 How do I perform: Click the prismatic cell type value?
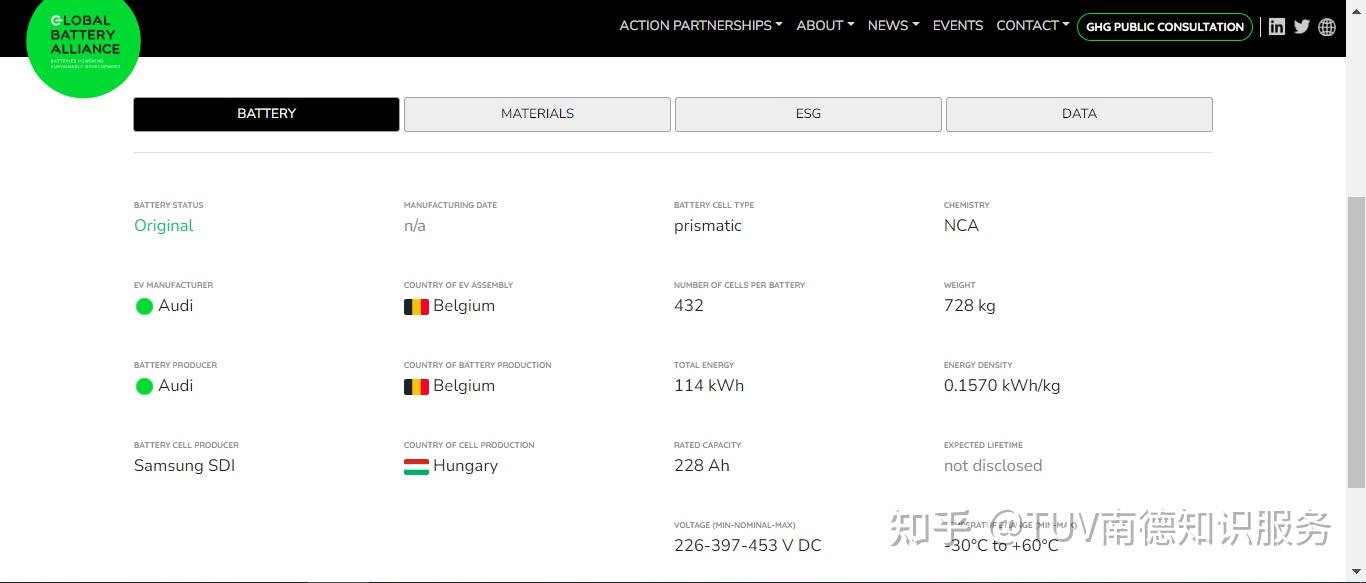click(708, 226)
